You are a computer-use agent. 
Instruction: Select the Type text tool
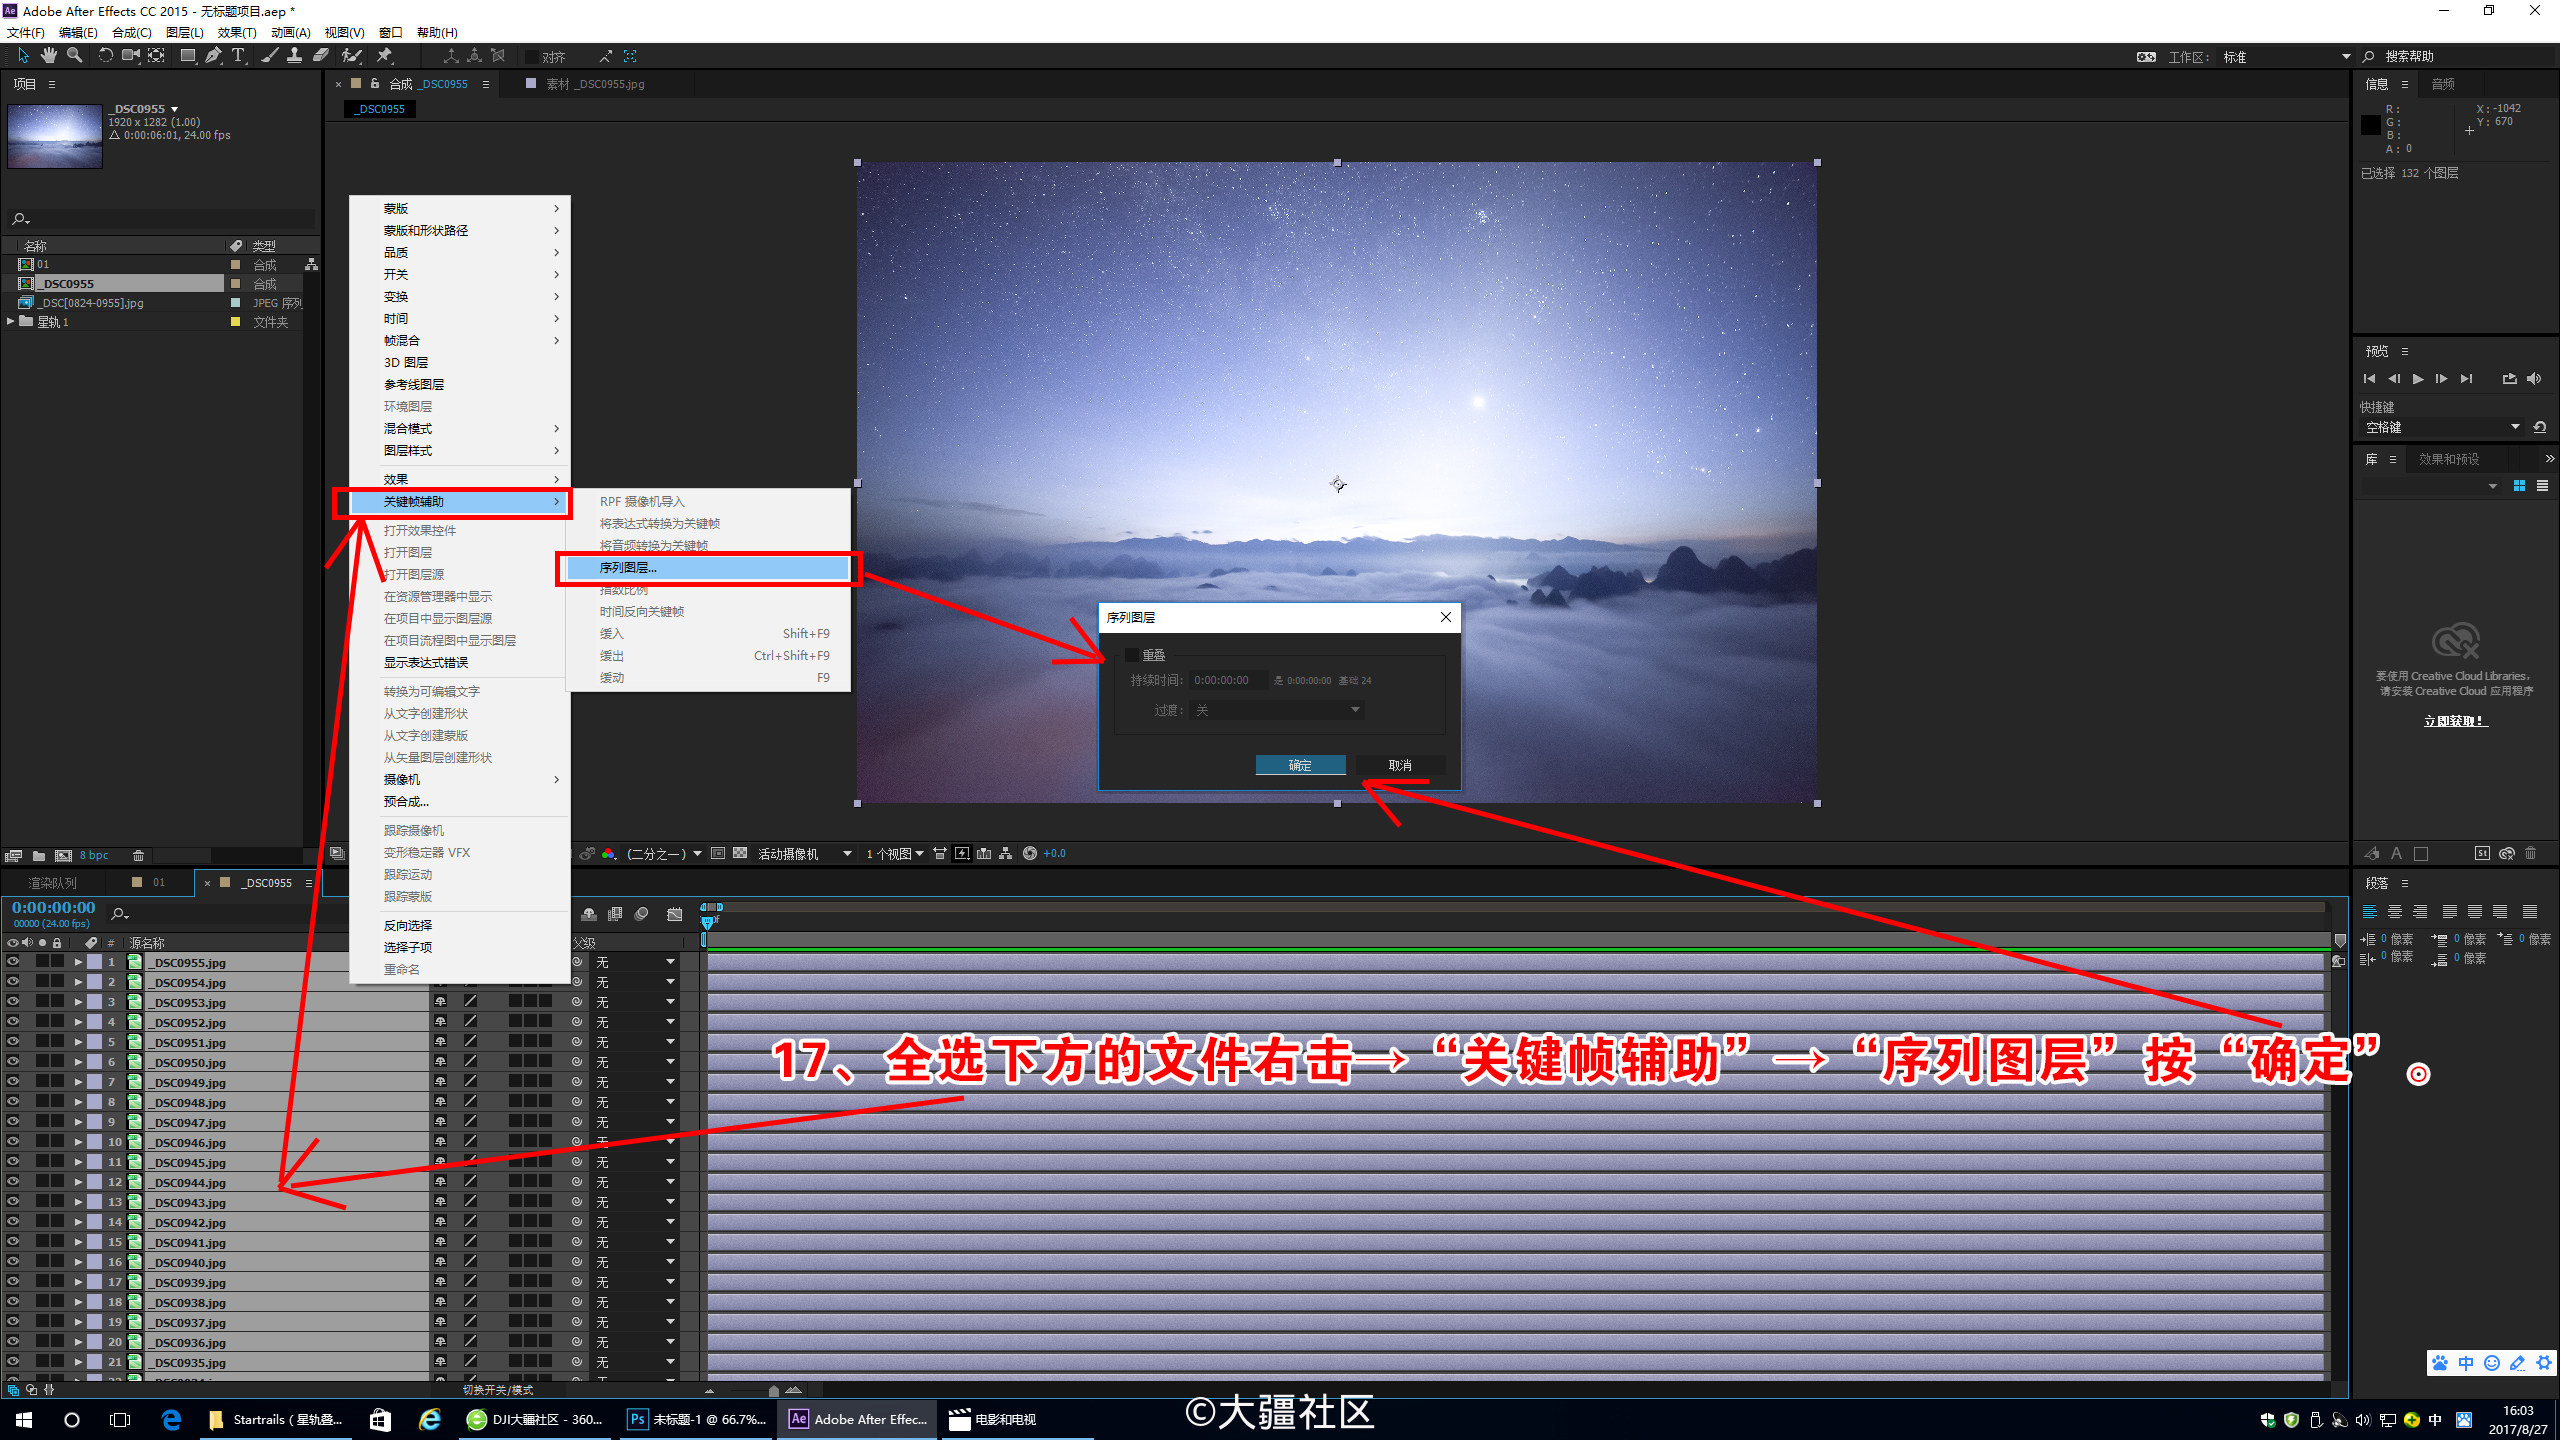point(238,56)
